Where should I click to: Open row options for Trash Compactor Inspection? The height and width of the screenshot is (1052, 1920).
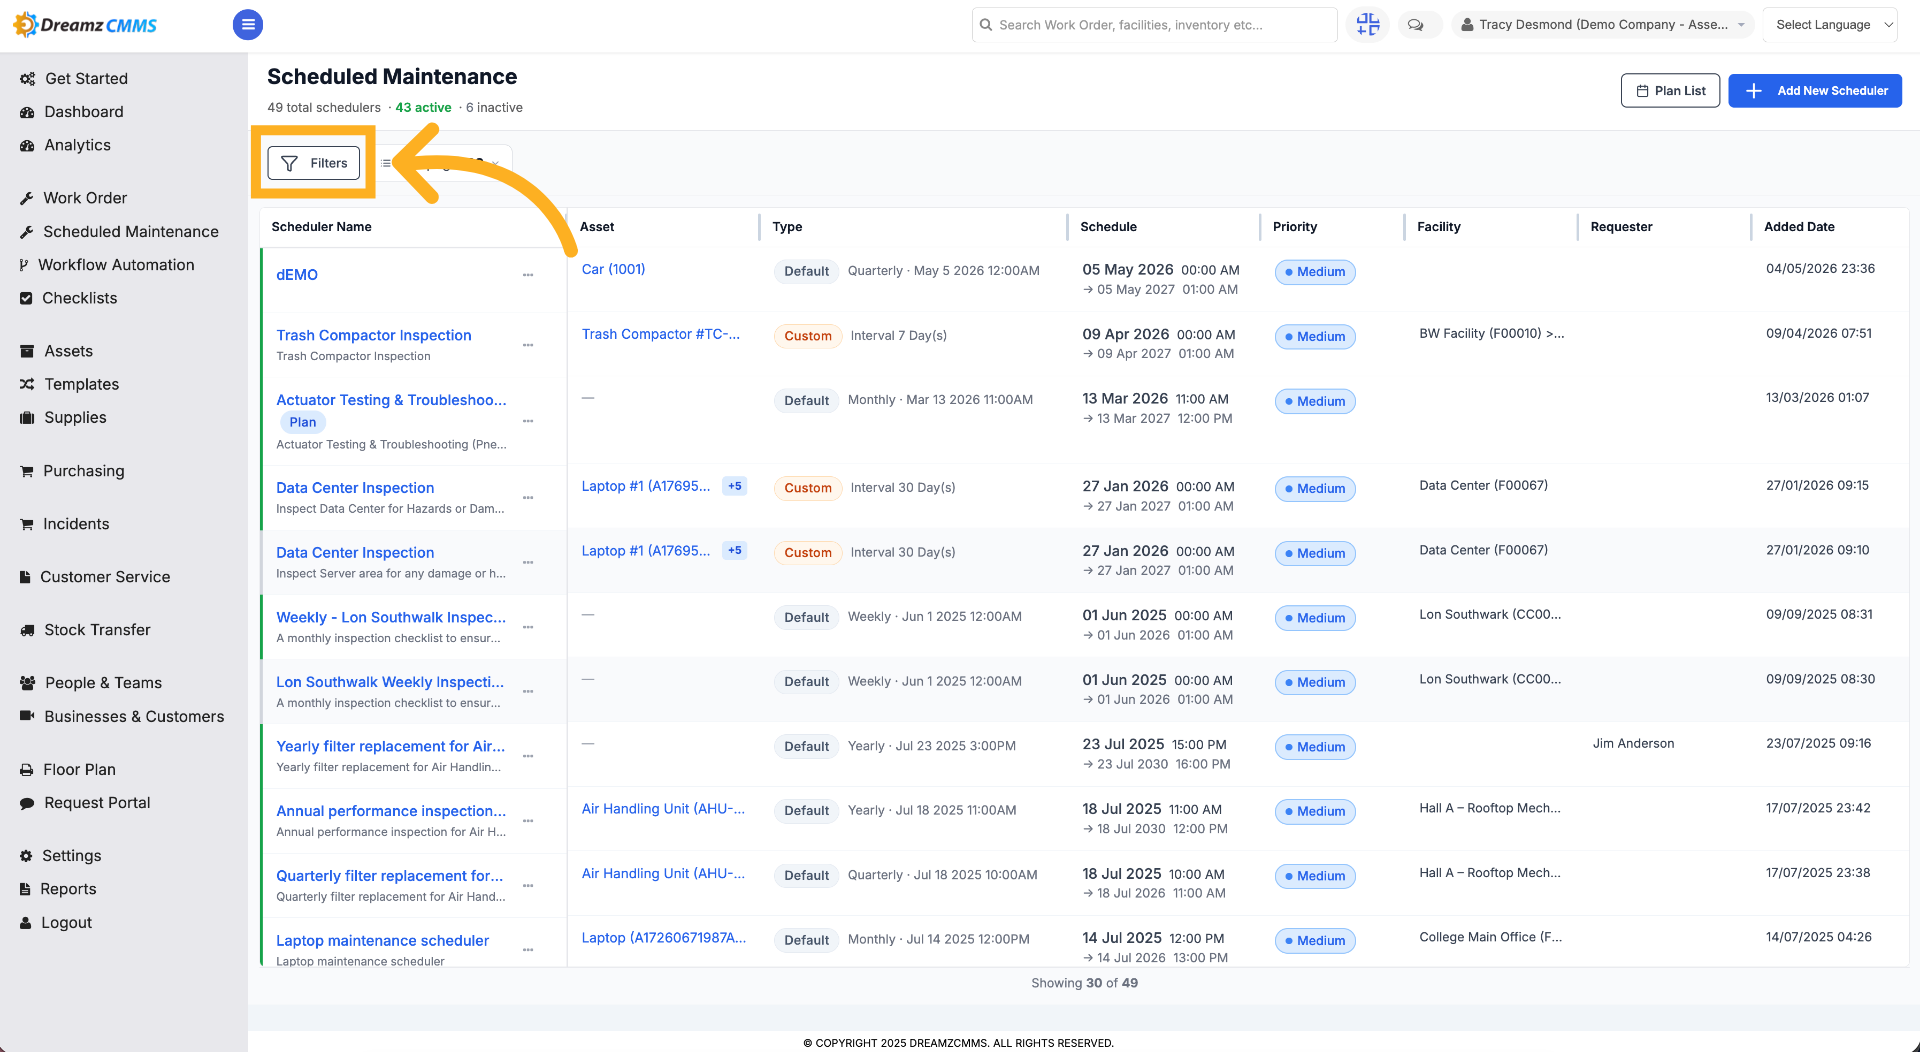coord(528,345)
